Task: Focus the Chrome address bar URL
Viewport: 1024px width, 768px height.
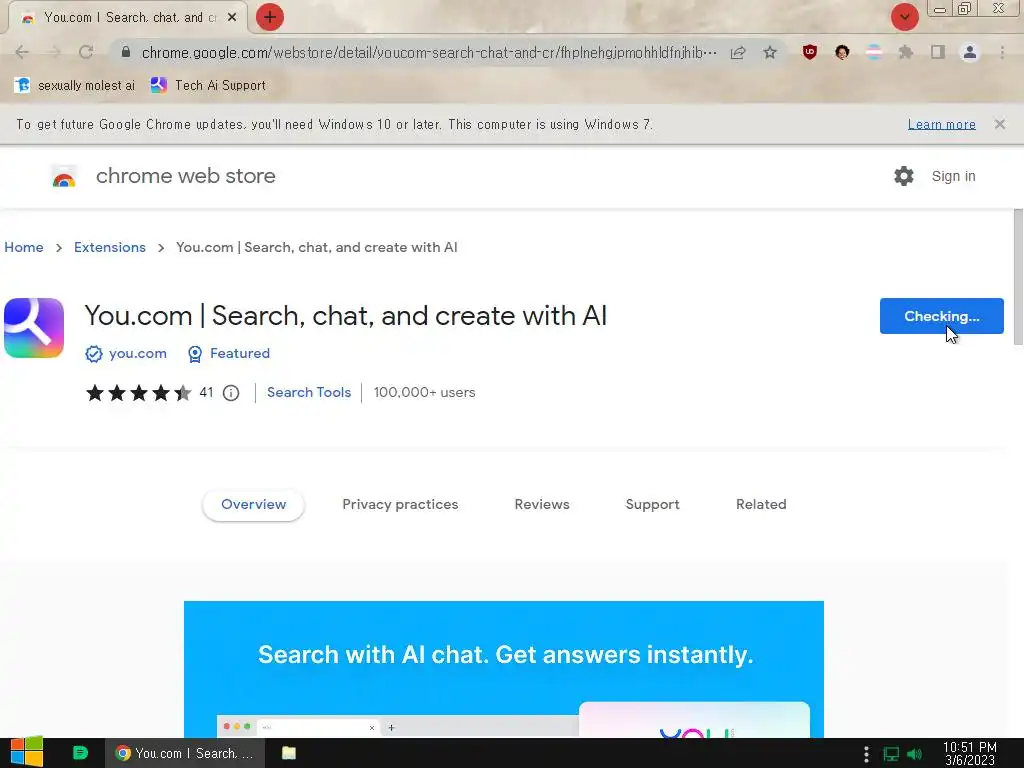Action: [x=428, y=52]
